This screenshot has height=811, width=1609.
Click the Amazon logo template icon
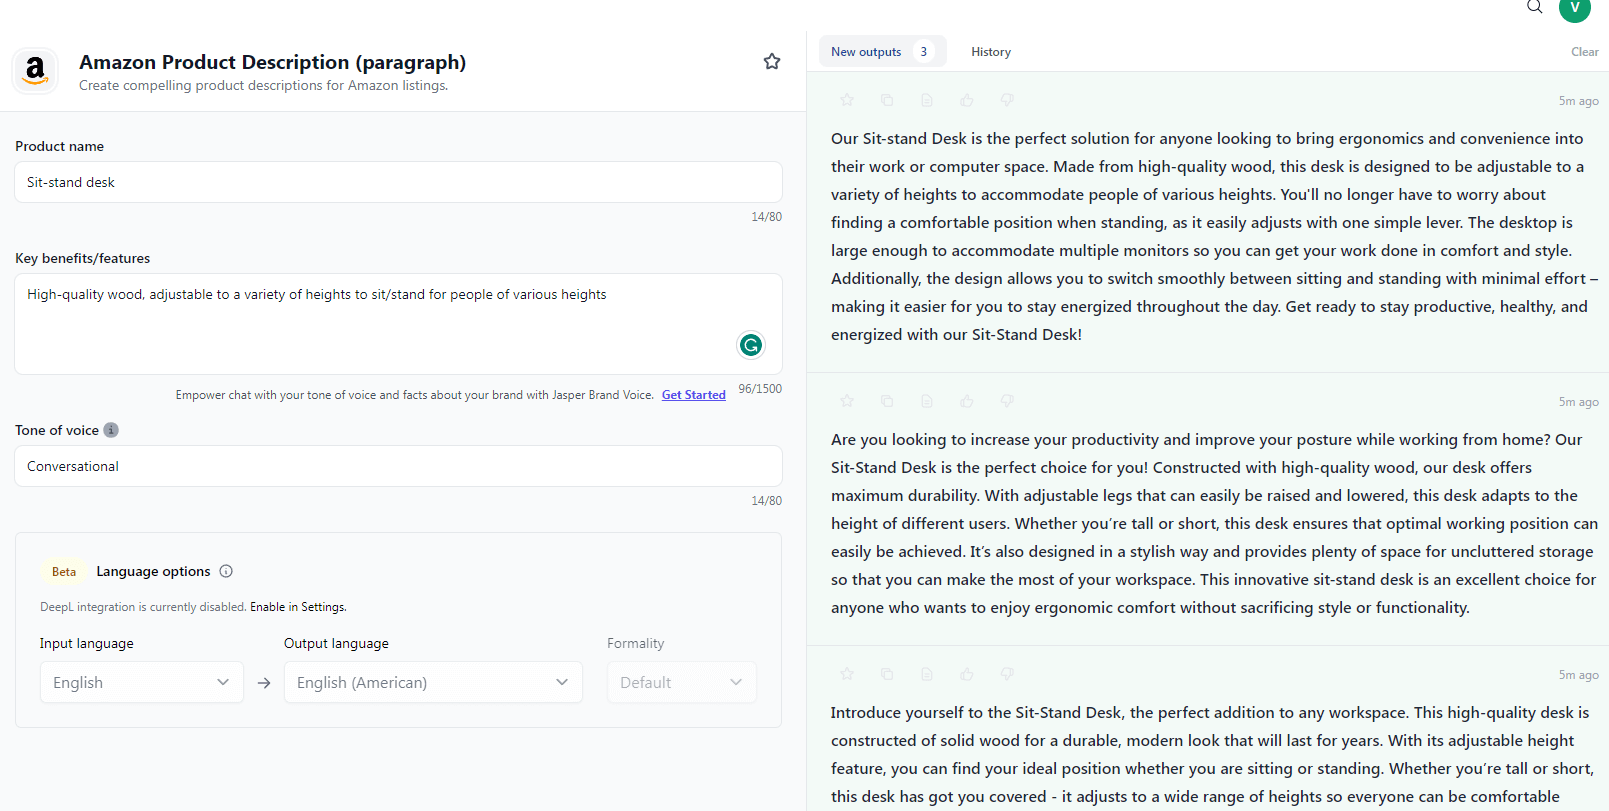tap(35, 71)
